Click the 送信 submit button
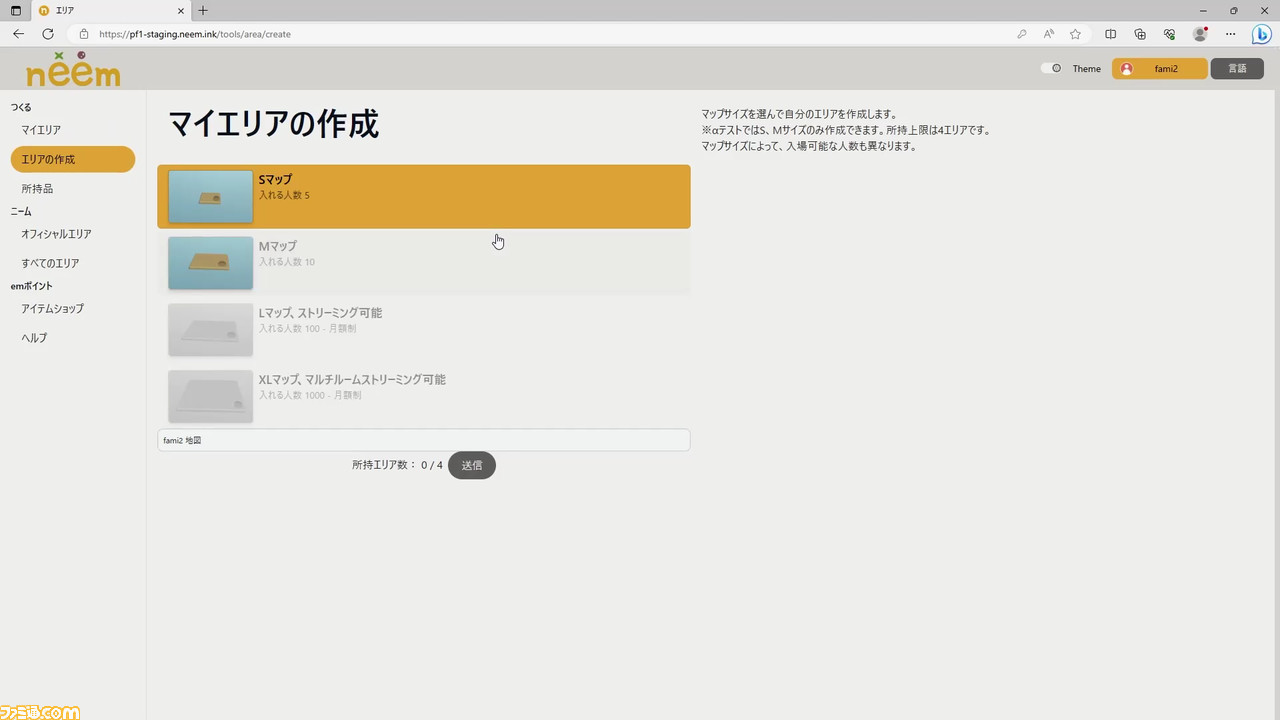The height and width of the screenshot is (720, 1280). (472, 465)
